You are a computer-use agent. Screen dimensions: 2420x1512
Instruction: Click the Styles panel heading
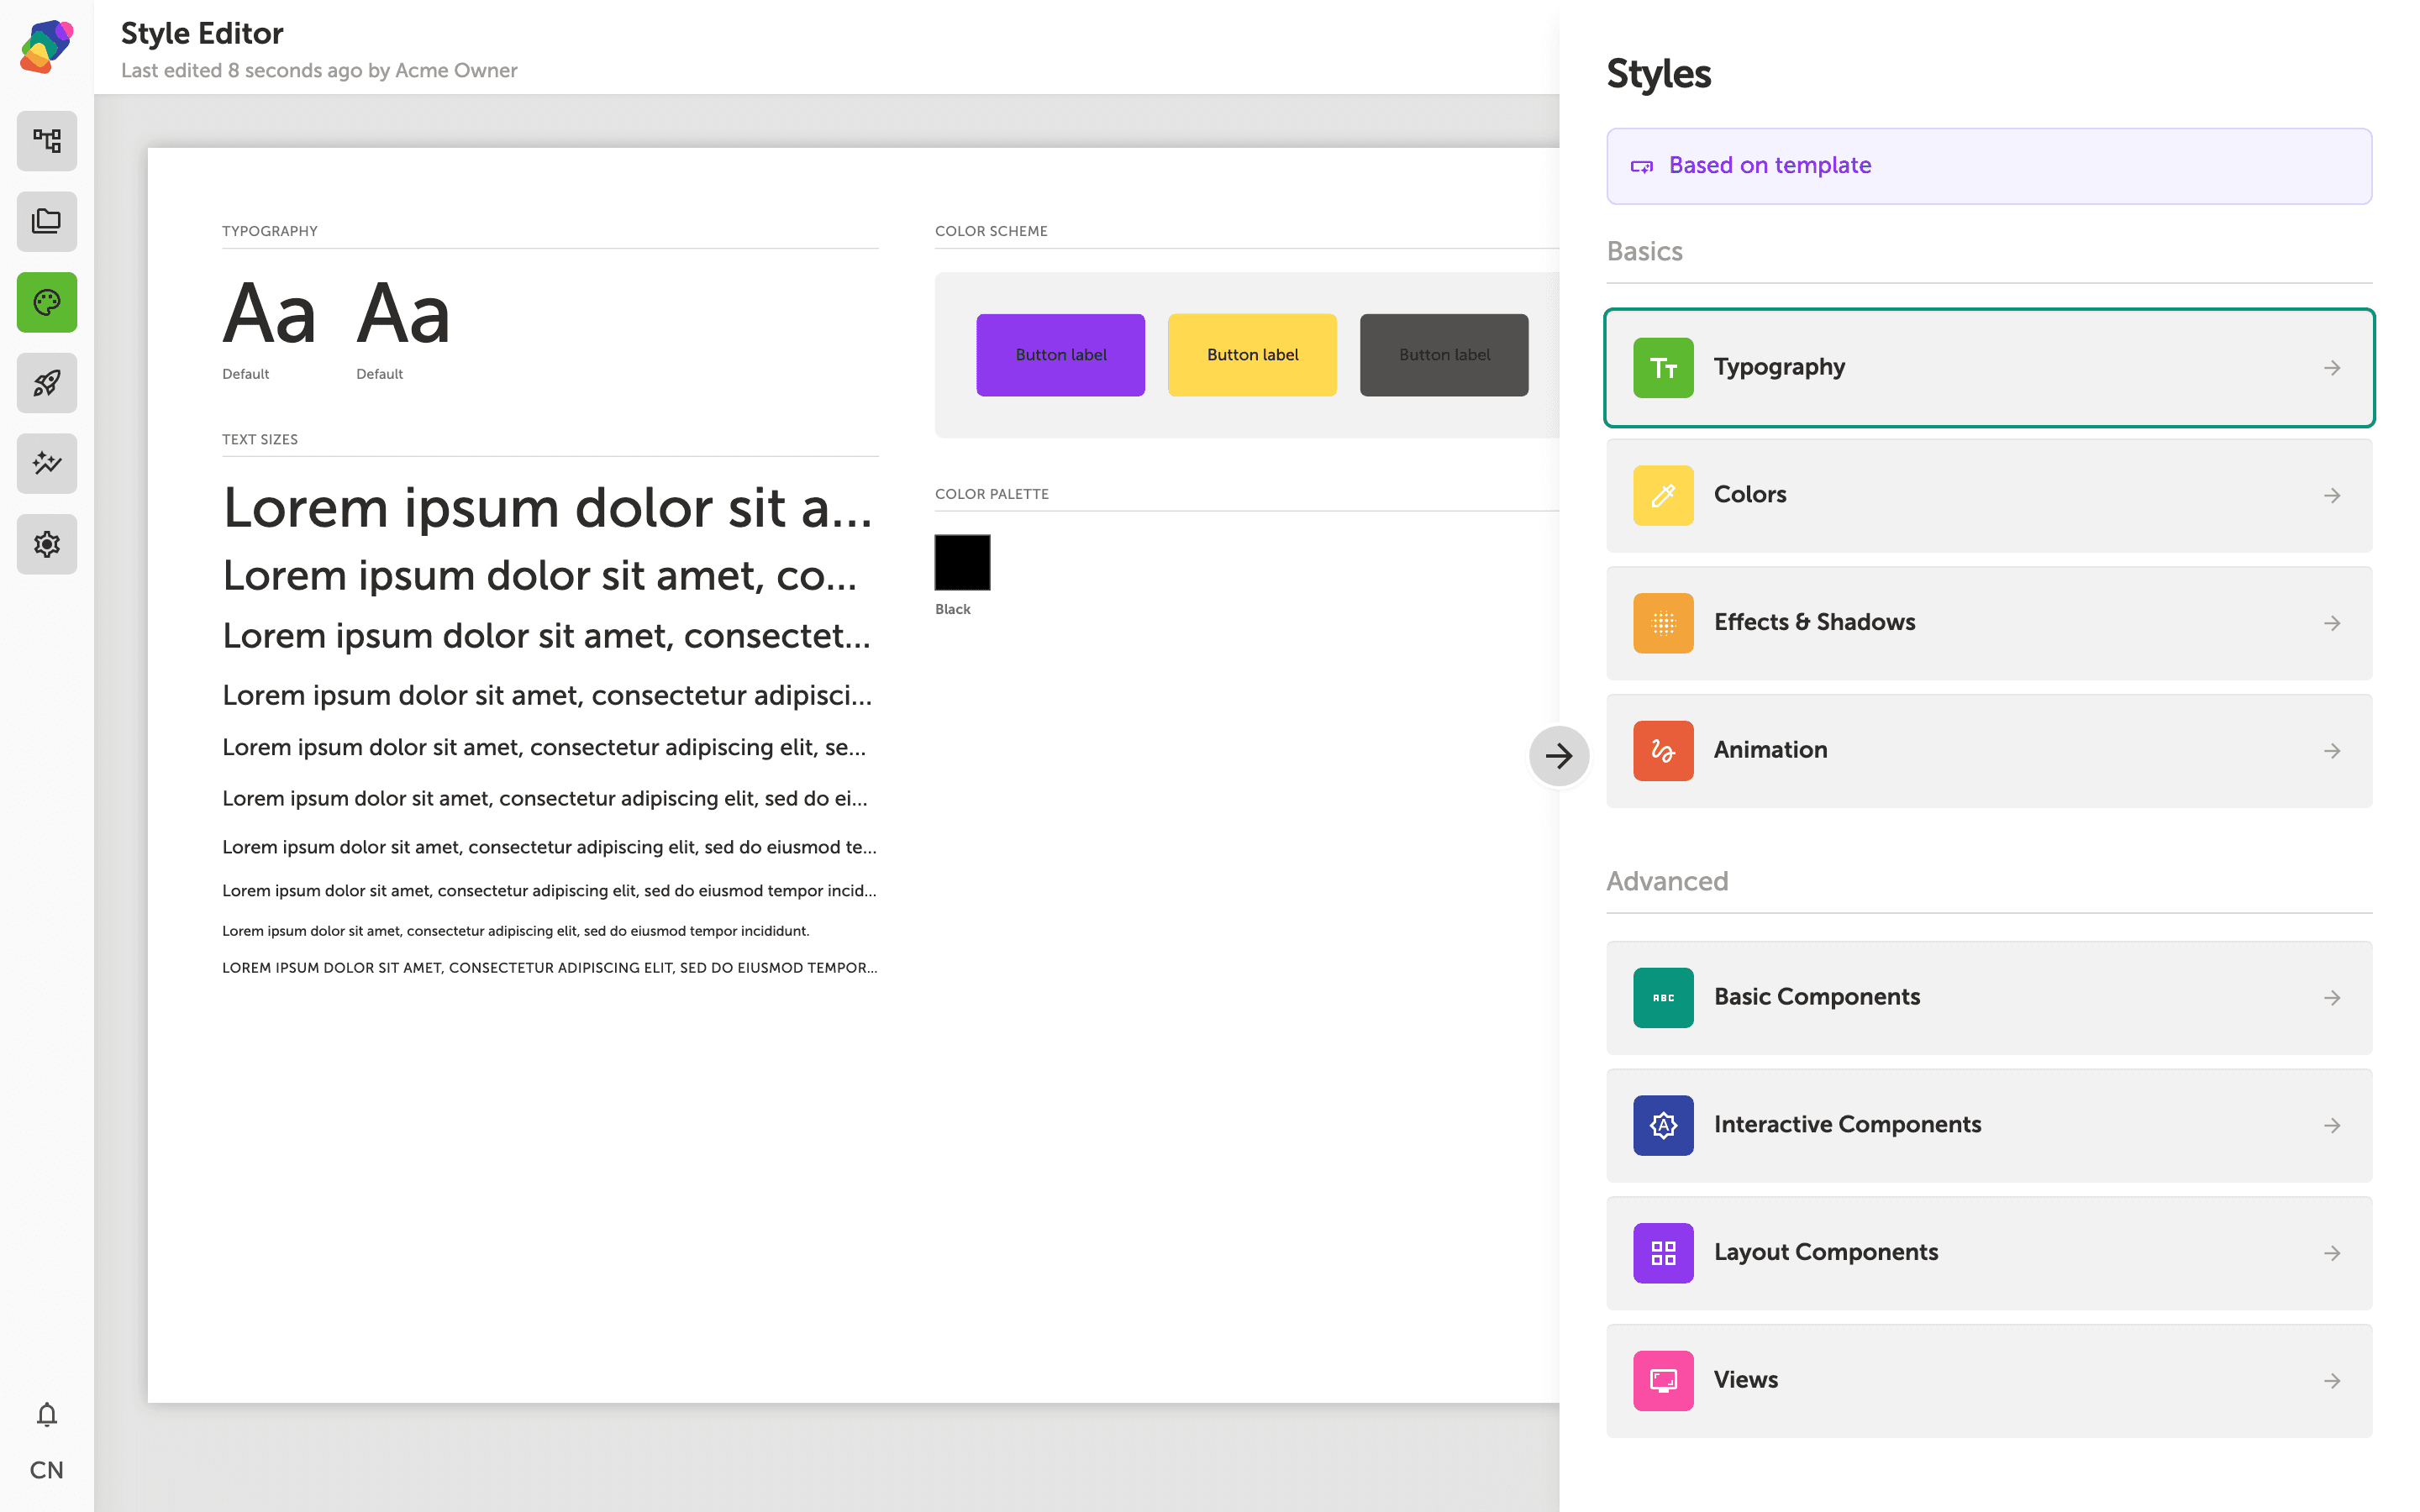(1658, 74)
